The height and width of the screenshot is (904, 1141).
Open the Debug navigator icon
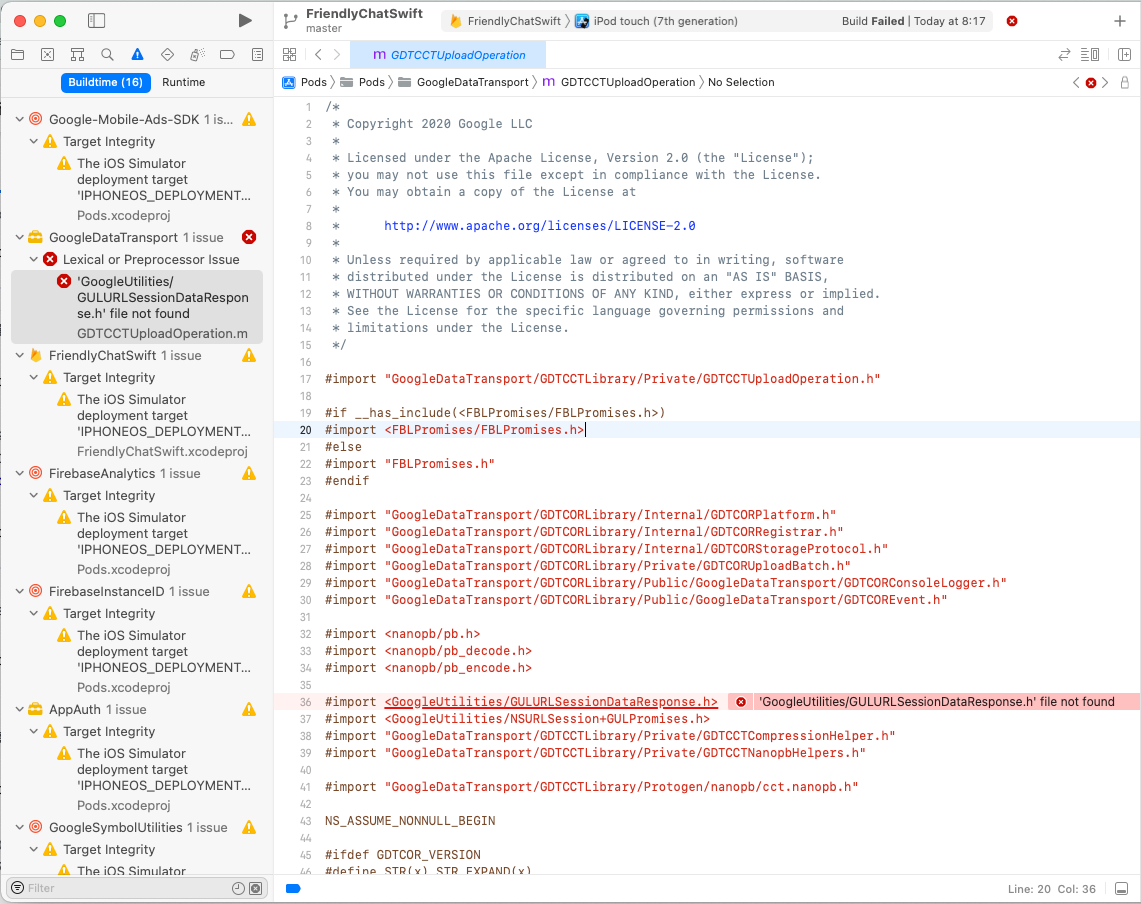point(196,55)
